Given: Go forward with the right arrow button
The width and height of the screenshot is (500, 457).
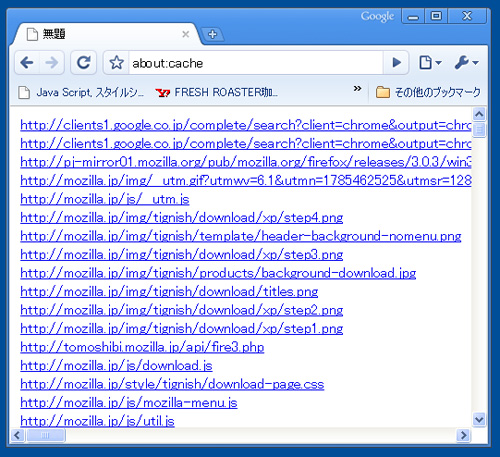Looking at the screenshot, I should (x=52, y=63).
